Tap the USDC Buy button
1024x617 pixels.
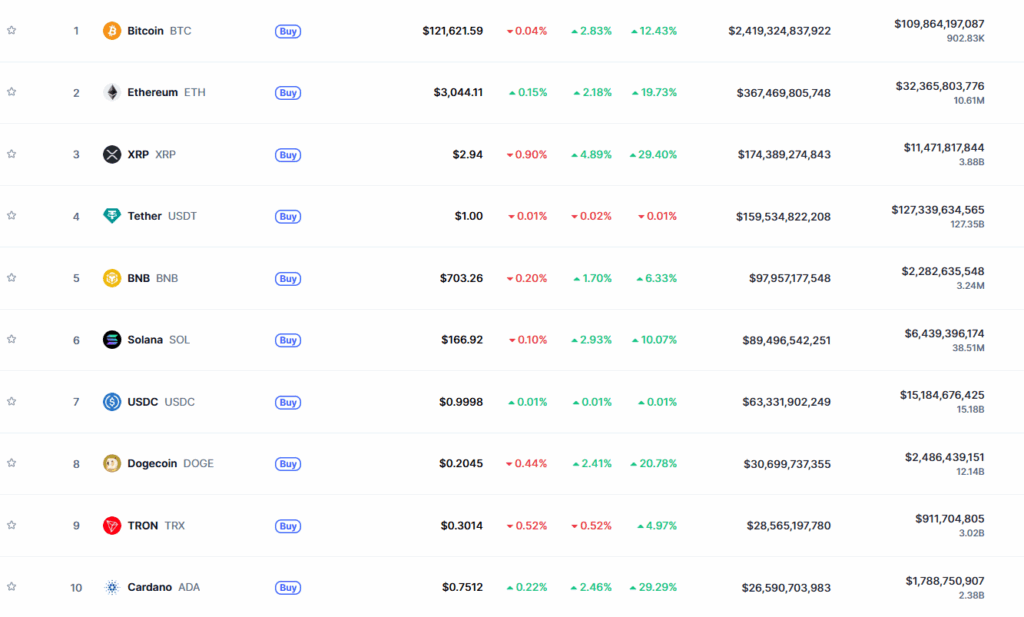click(x=288, y=402)
